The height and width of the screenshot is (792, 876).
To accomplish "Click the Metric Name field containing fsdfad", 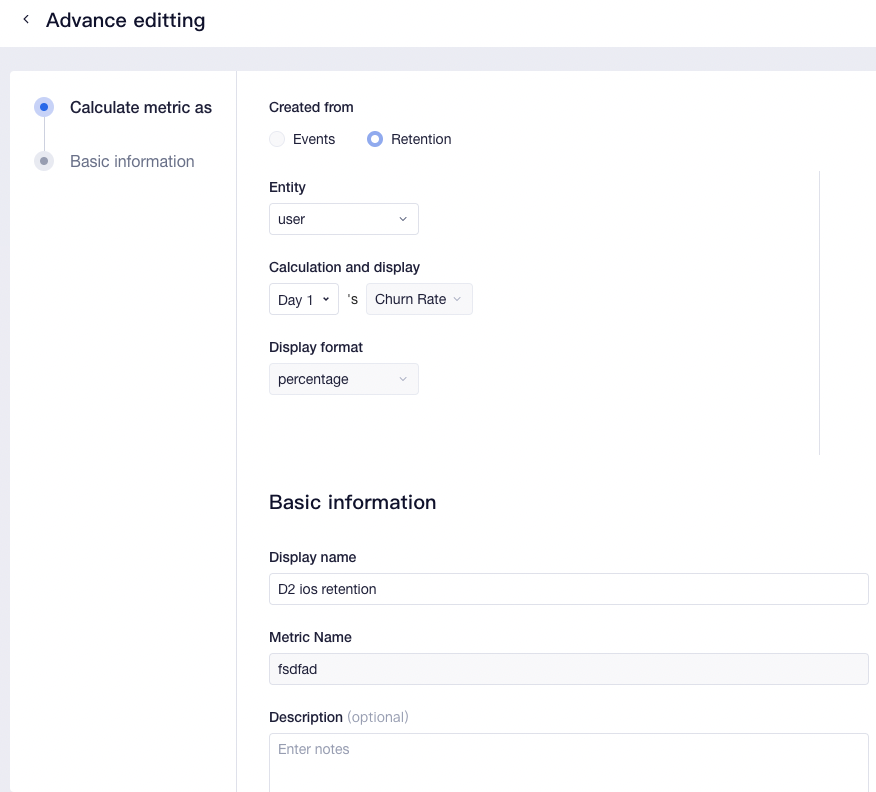I will coord(568,668).
